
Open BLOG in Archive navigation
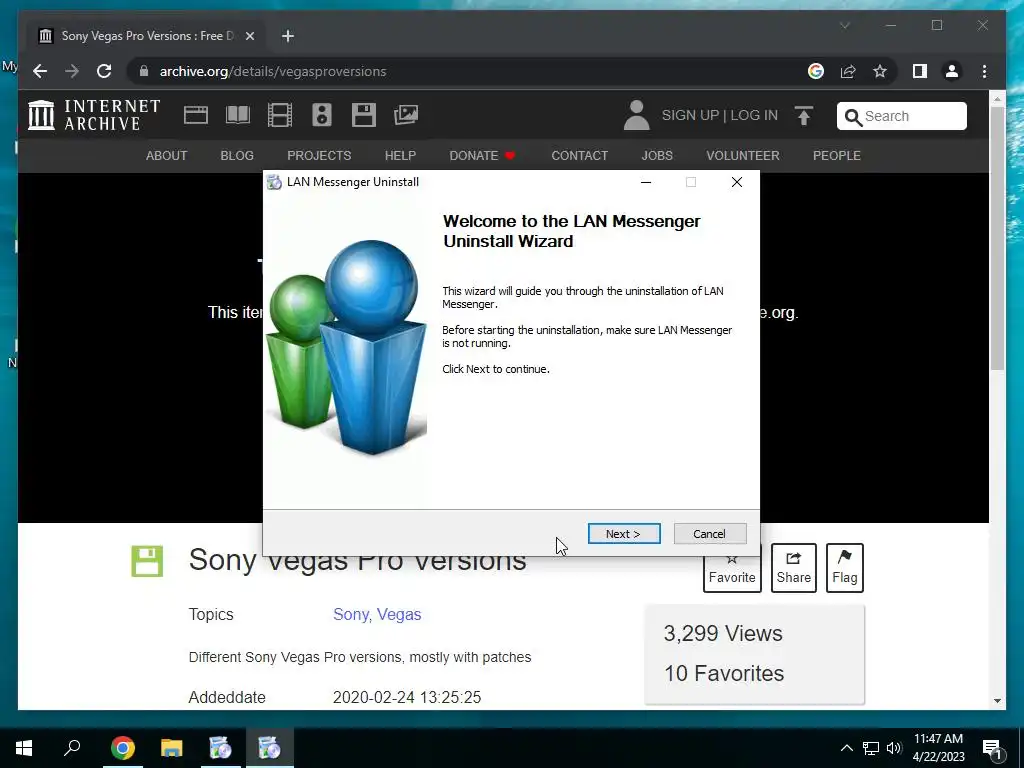point(237,155)
